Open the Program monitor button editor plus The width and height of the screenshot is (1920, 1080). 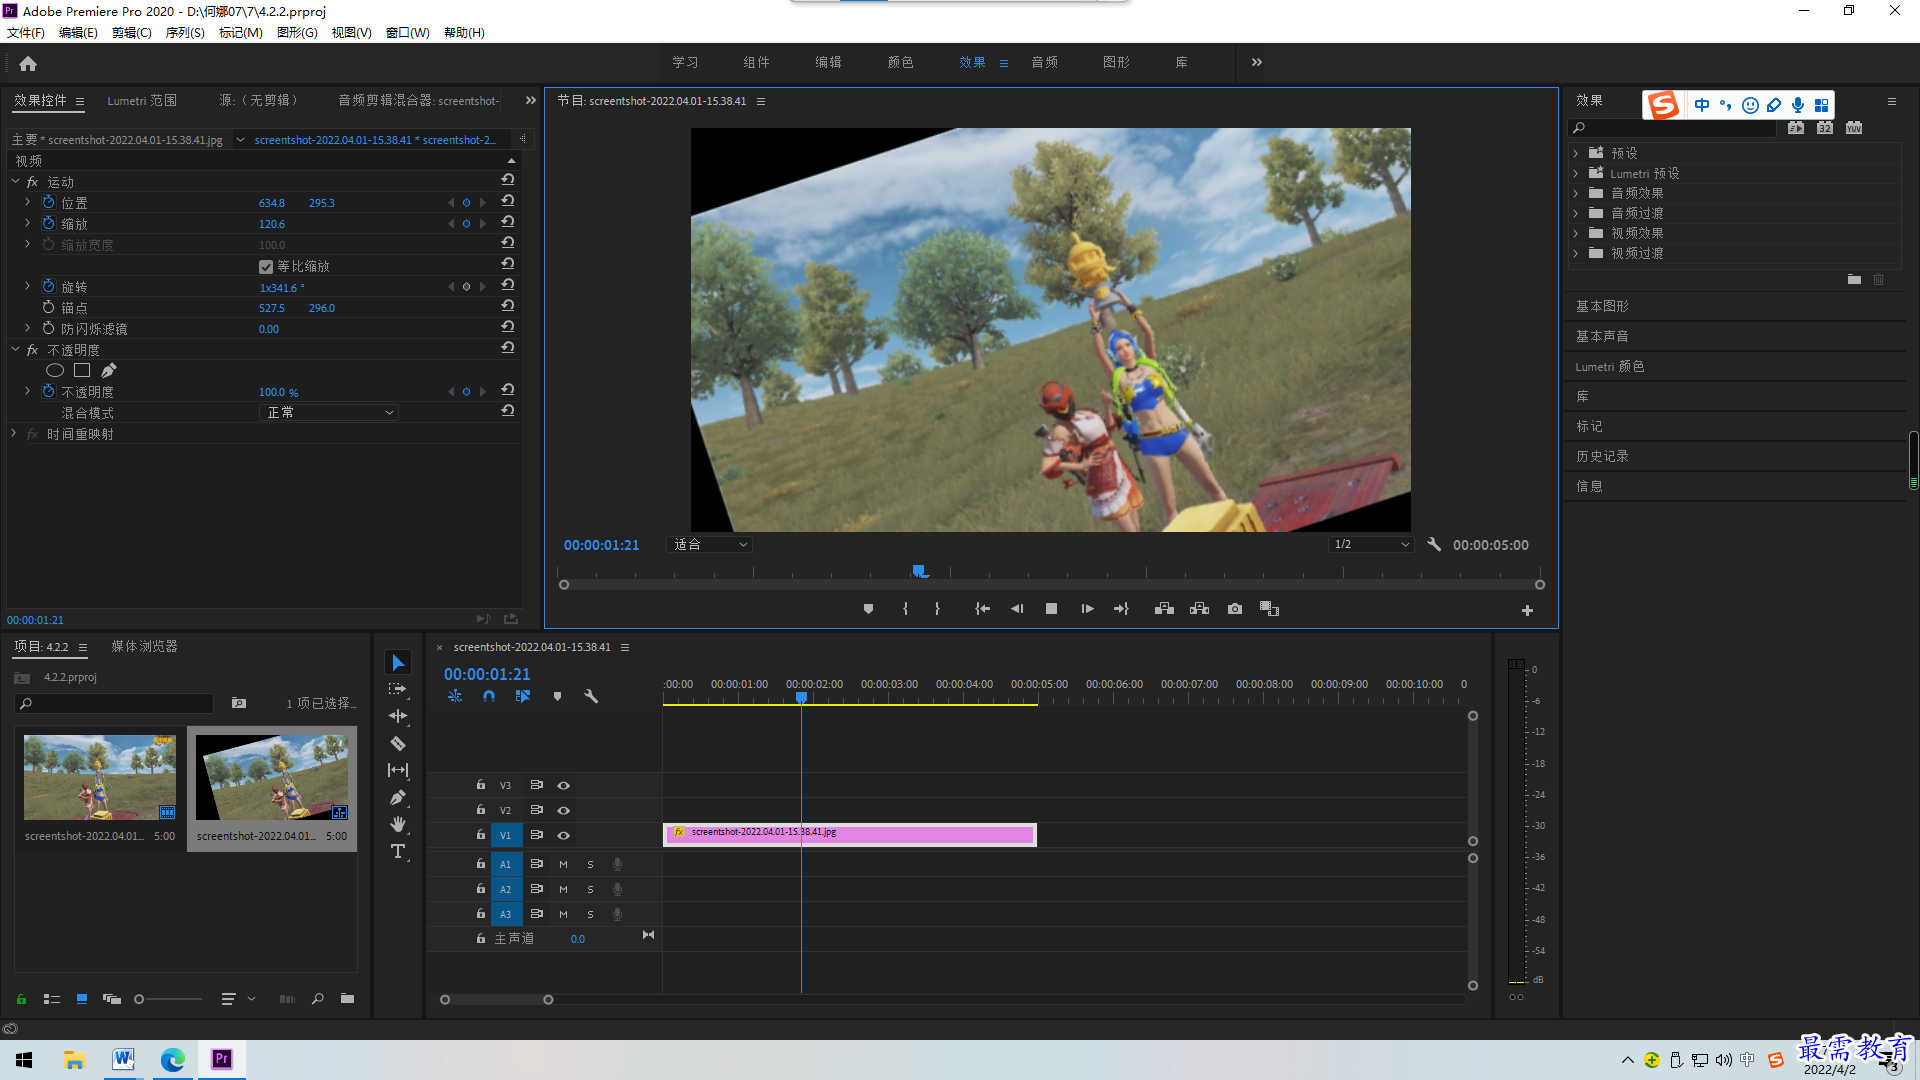1527,610
